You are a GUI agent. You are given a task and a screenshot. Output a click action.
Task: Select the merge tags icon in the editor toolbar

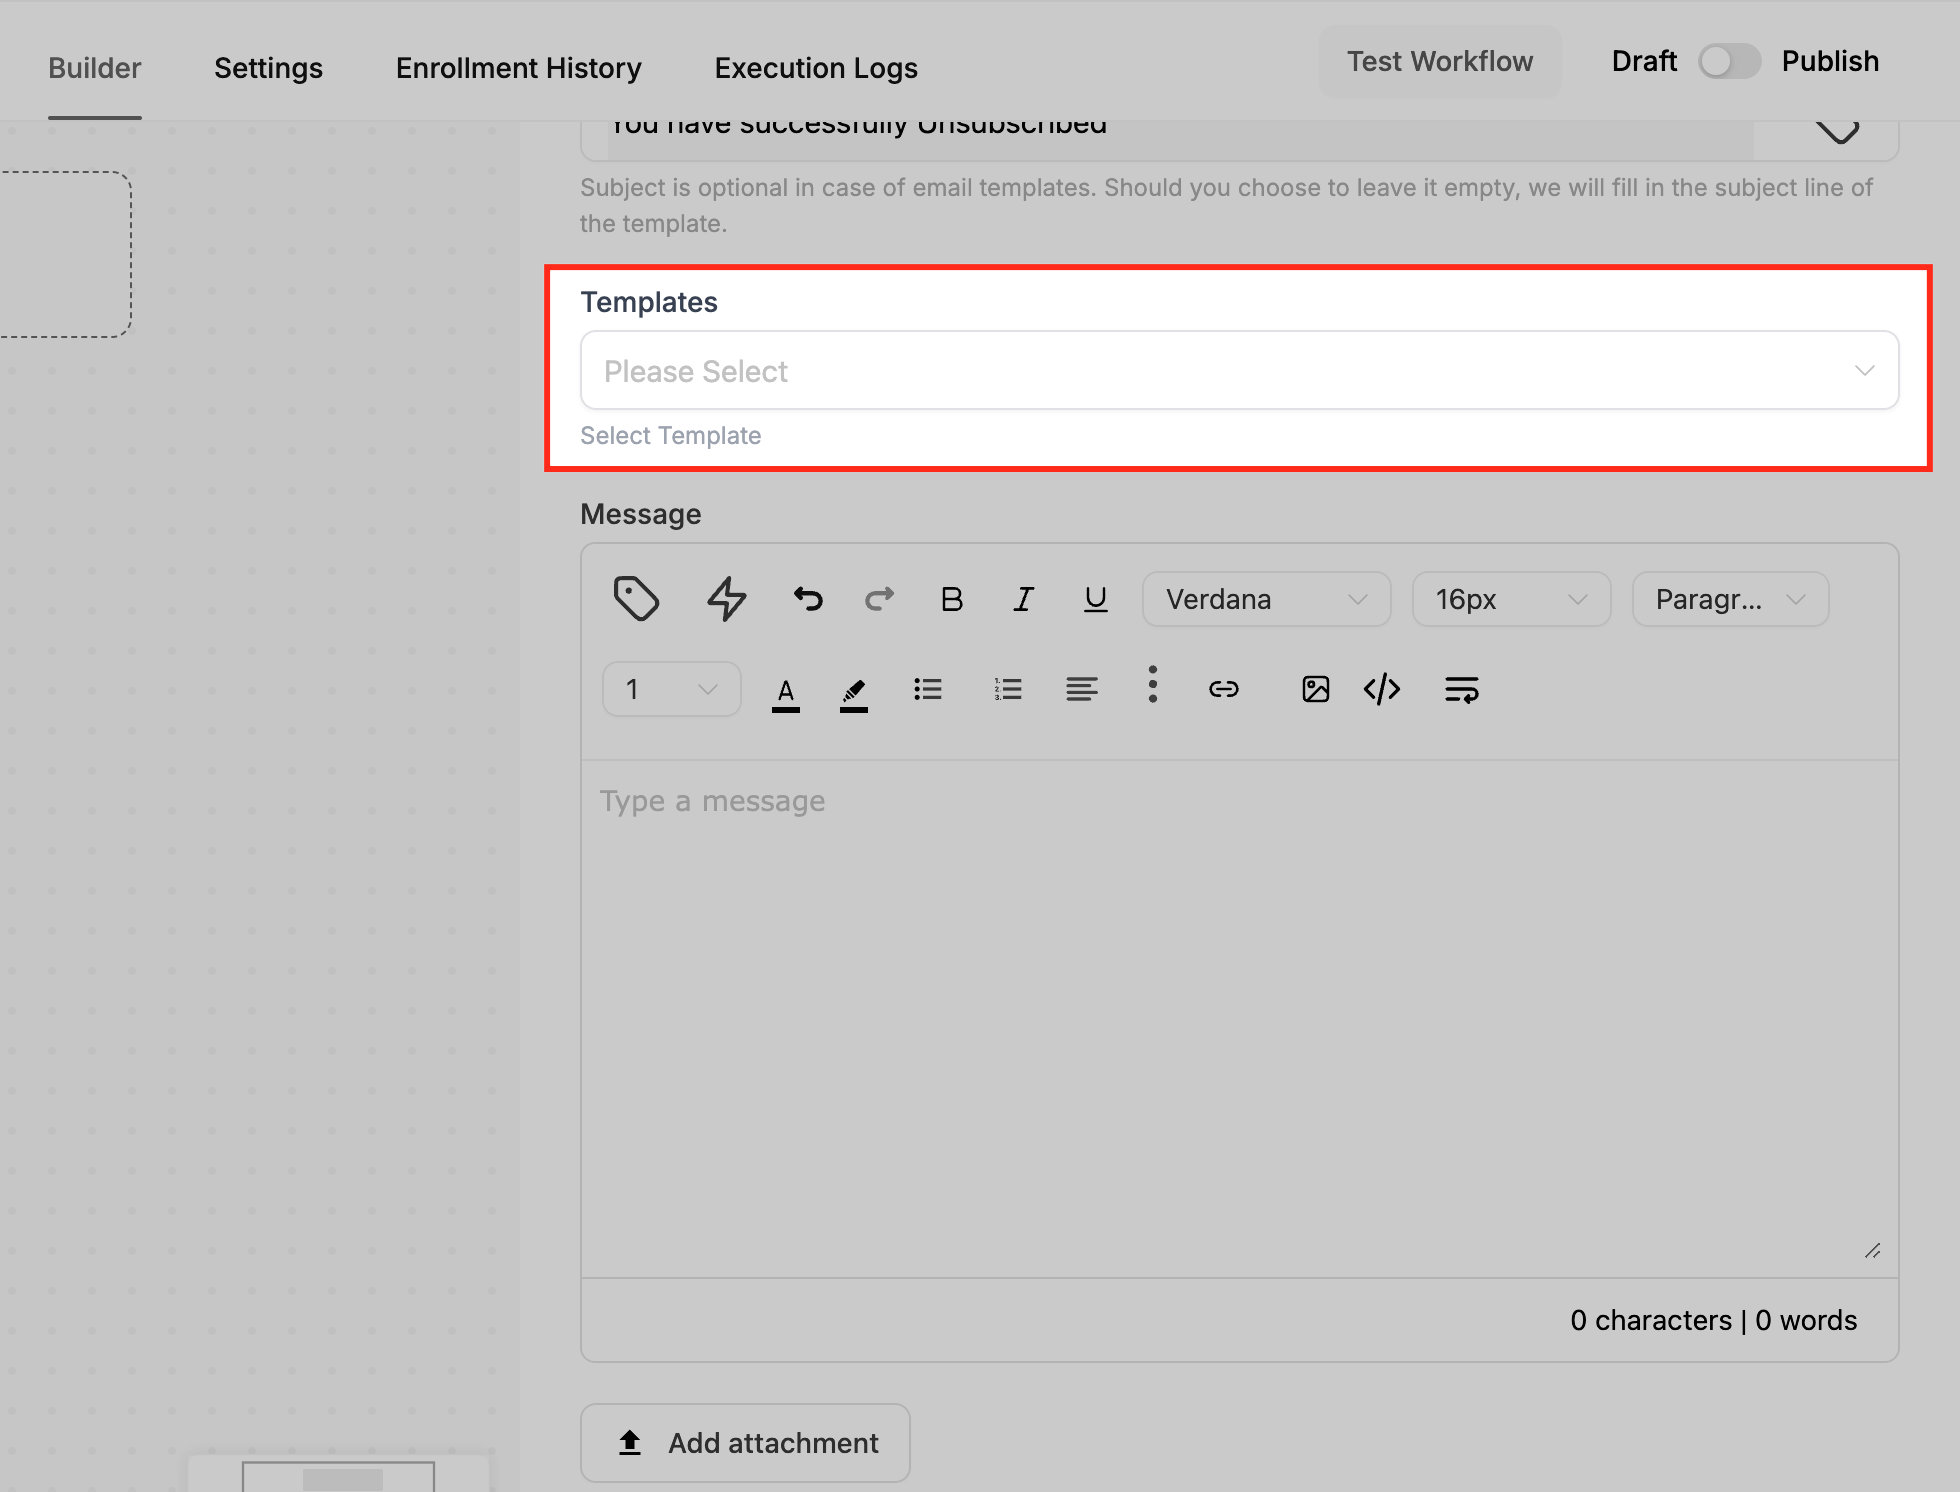[x=638, y=598]
